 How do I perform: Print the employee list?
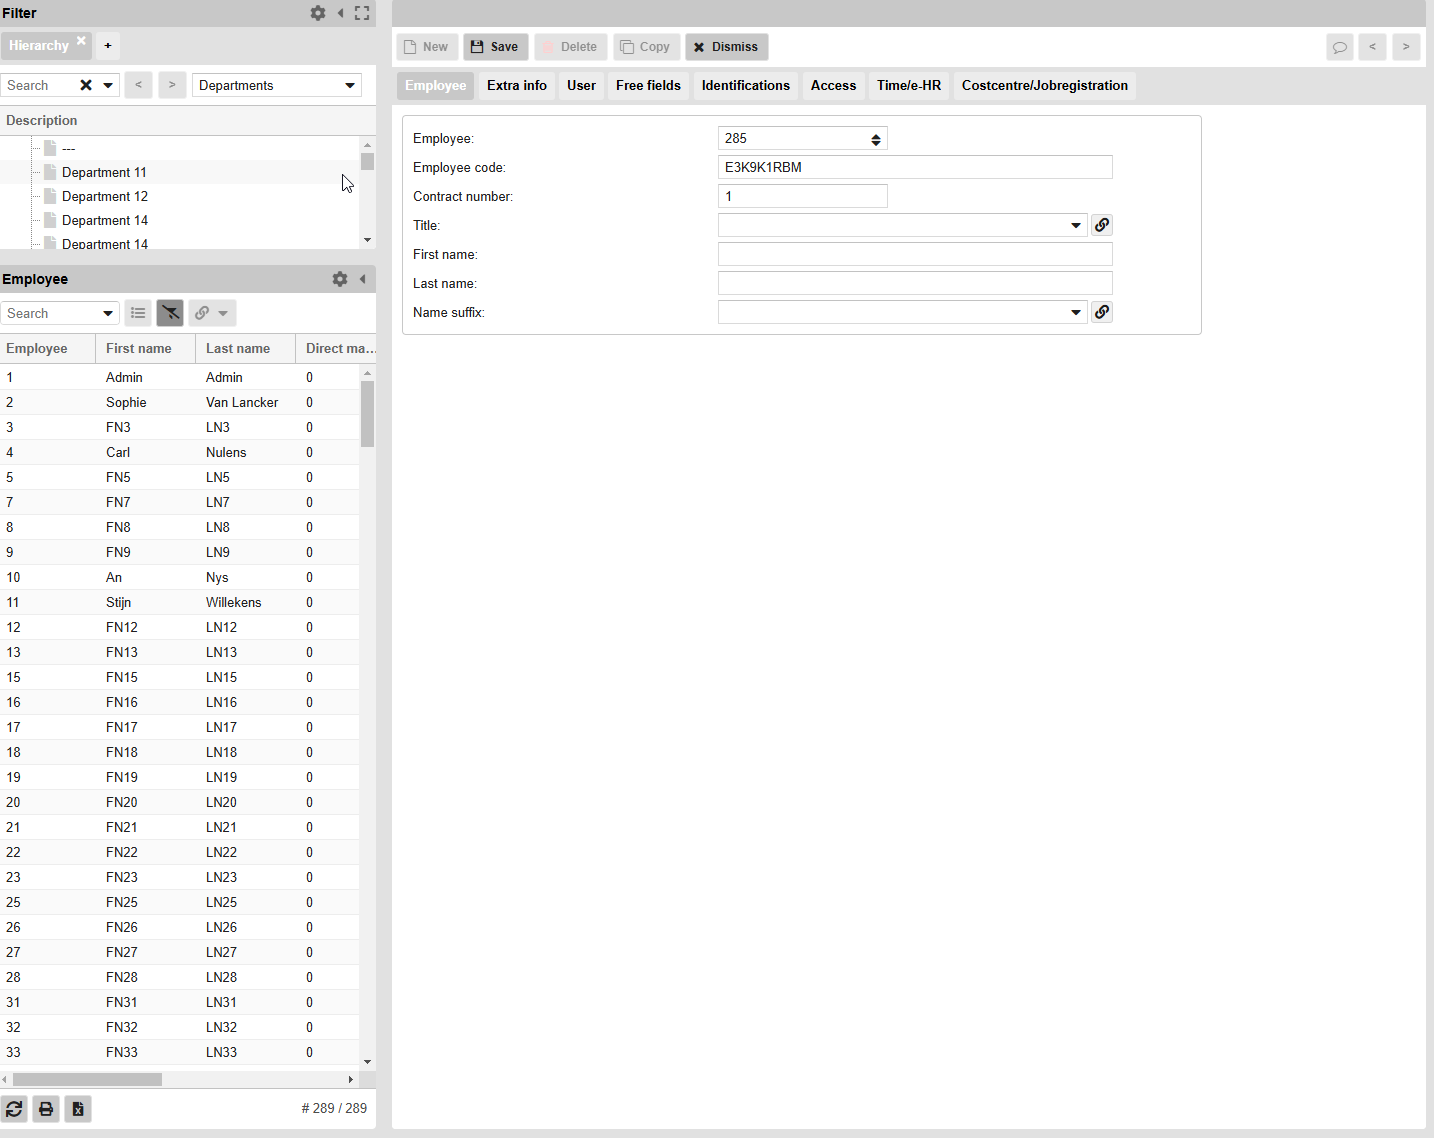pyautogui.click(x=46, y=1109)
